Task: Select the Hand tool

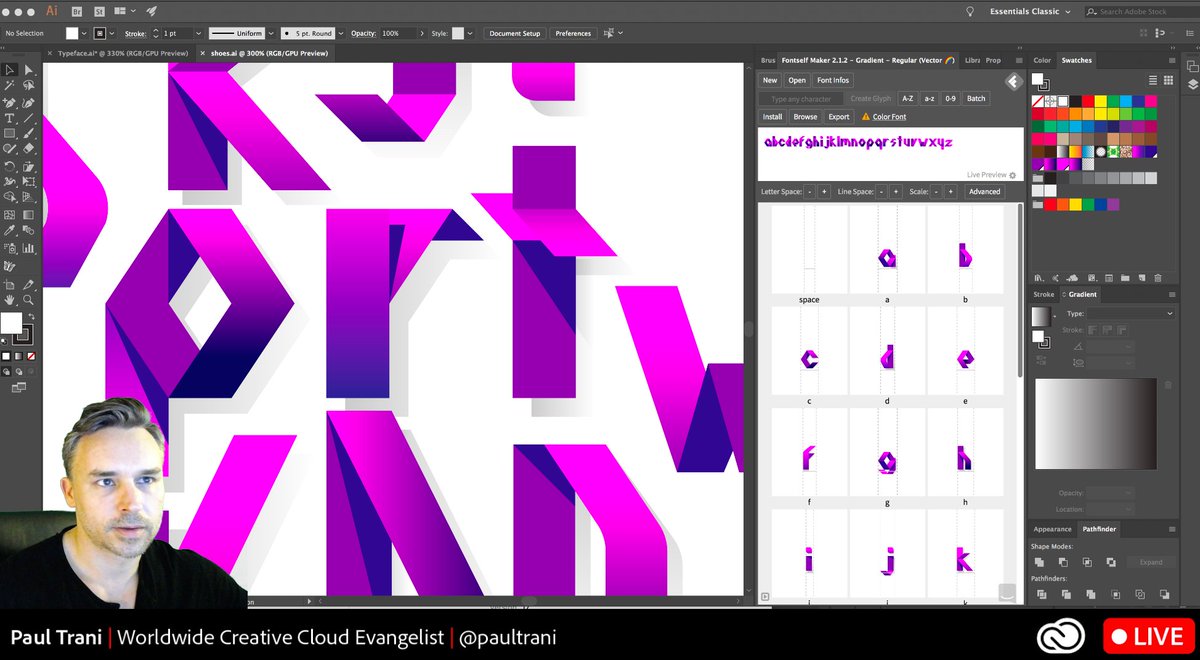Action: click(9, 299)
